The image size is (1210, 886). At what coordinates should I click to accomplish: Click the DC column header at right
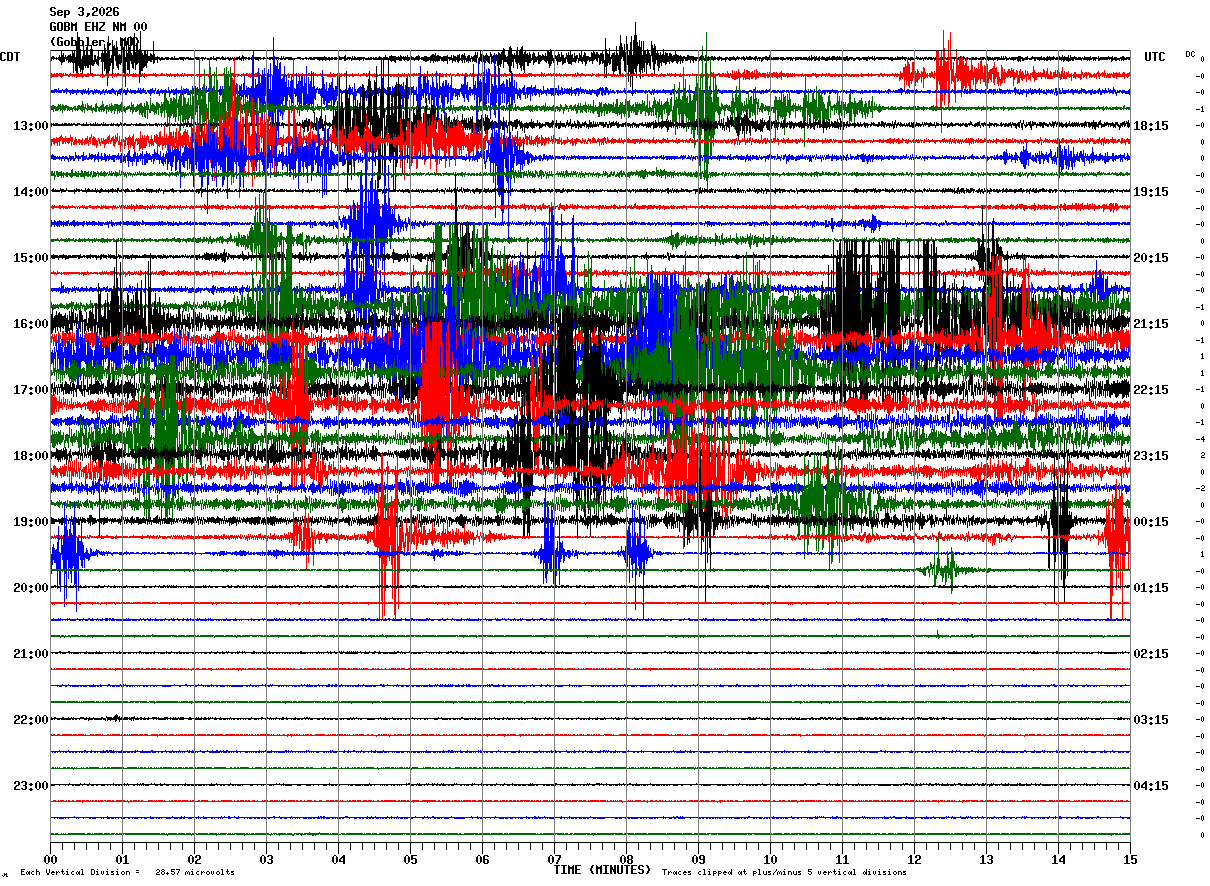1190,54
